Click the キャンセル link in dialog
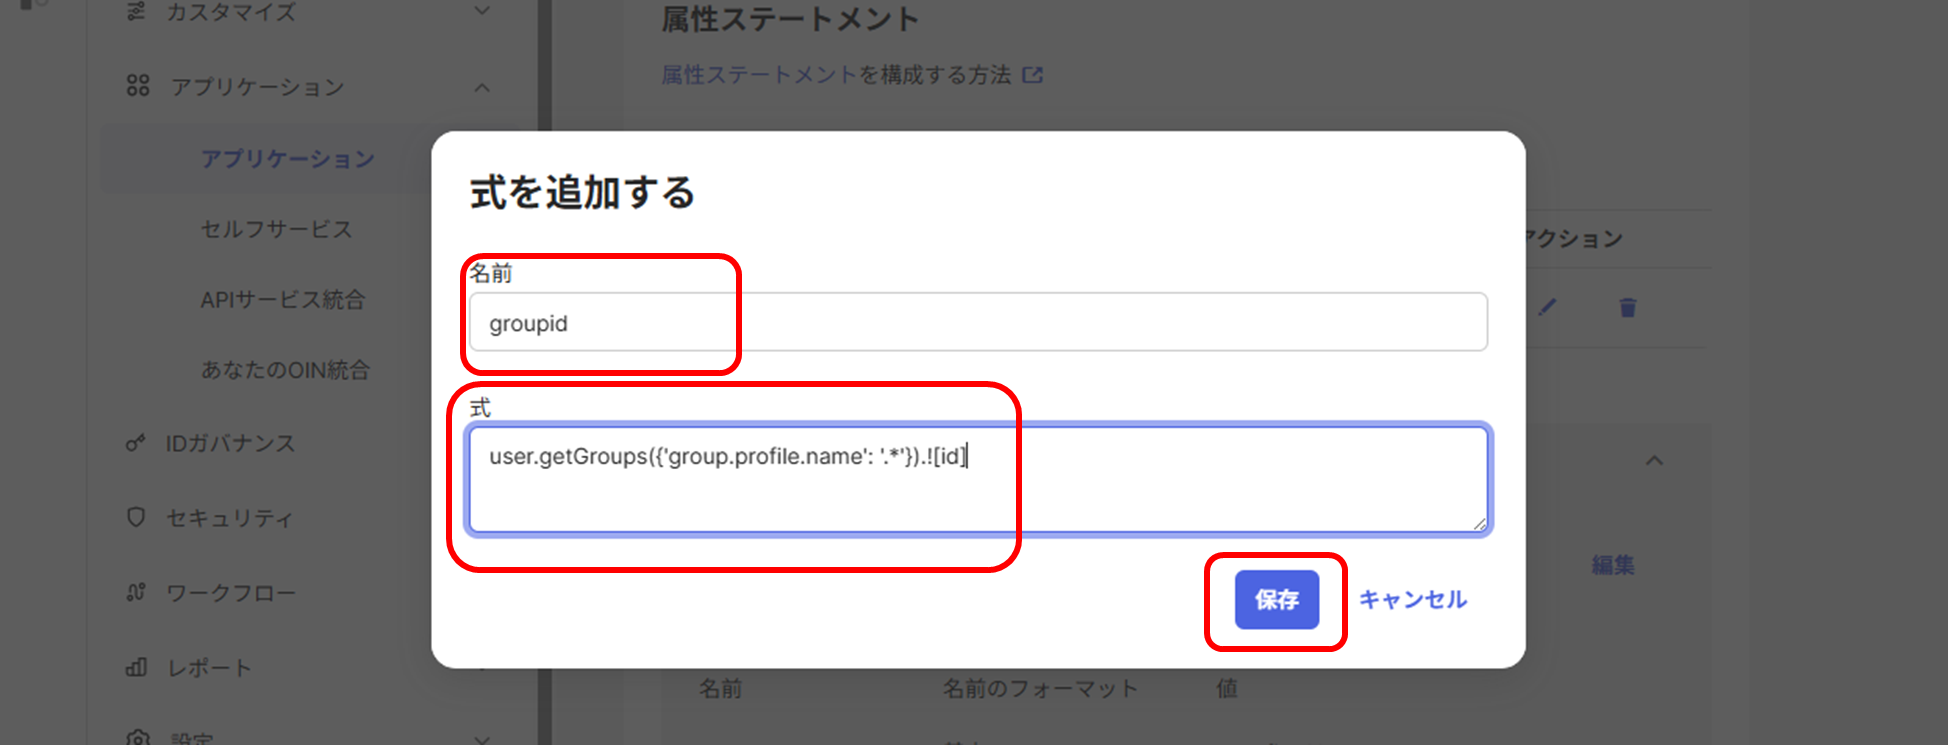 [x=1412, y=599]
